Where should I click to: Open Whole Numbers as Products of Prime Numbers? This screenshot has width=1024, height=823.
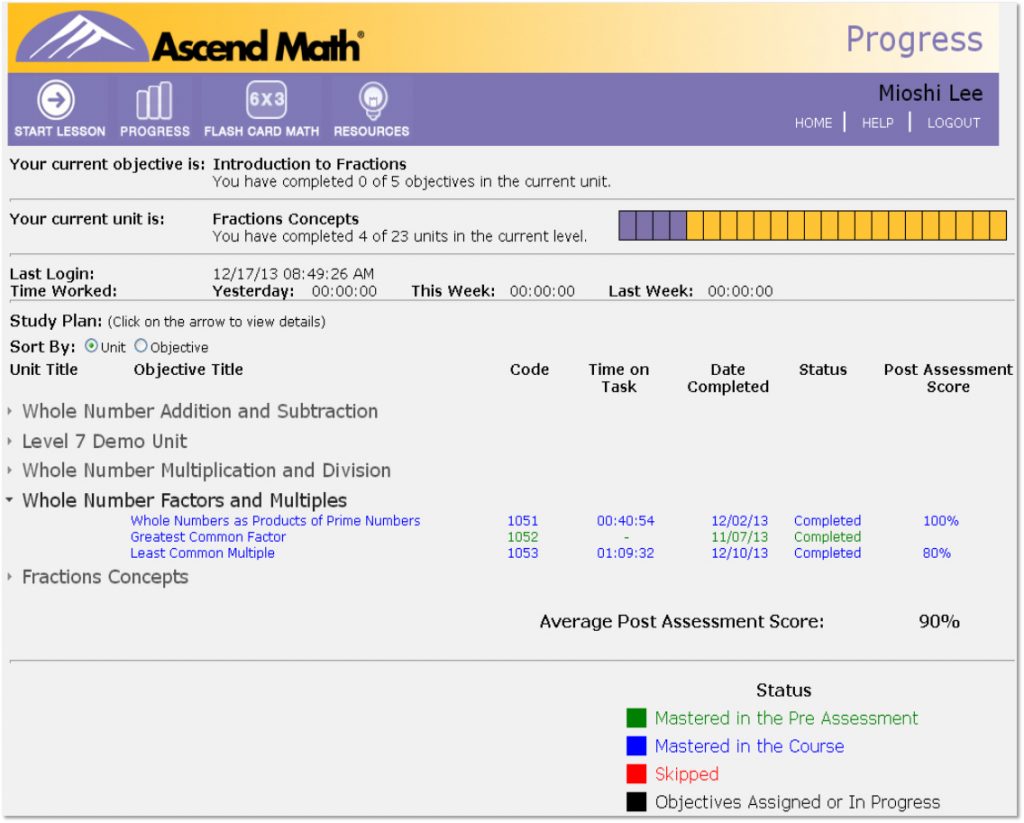click(275, 520)
